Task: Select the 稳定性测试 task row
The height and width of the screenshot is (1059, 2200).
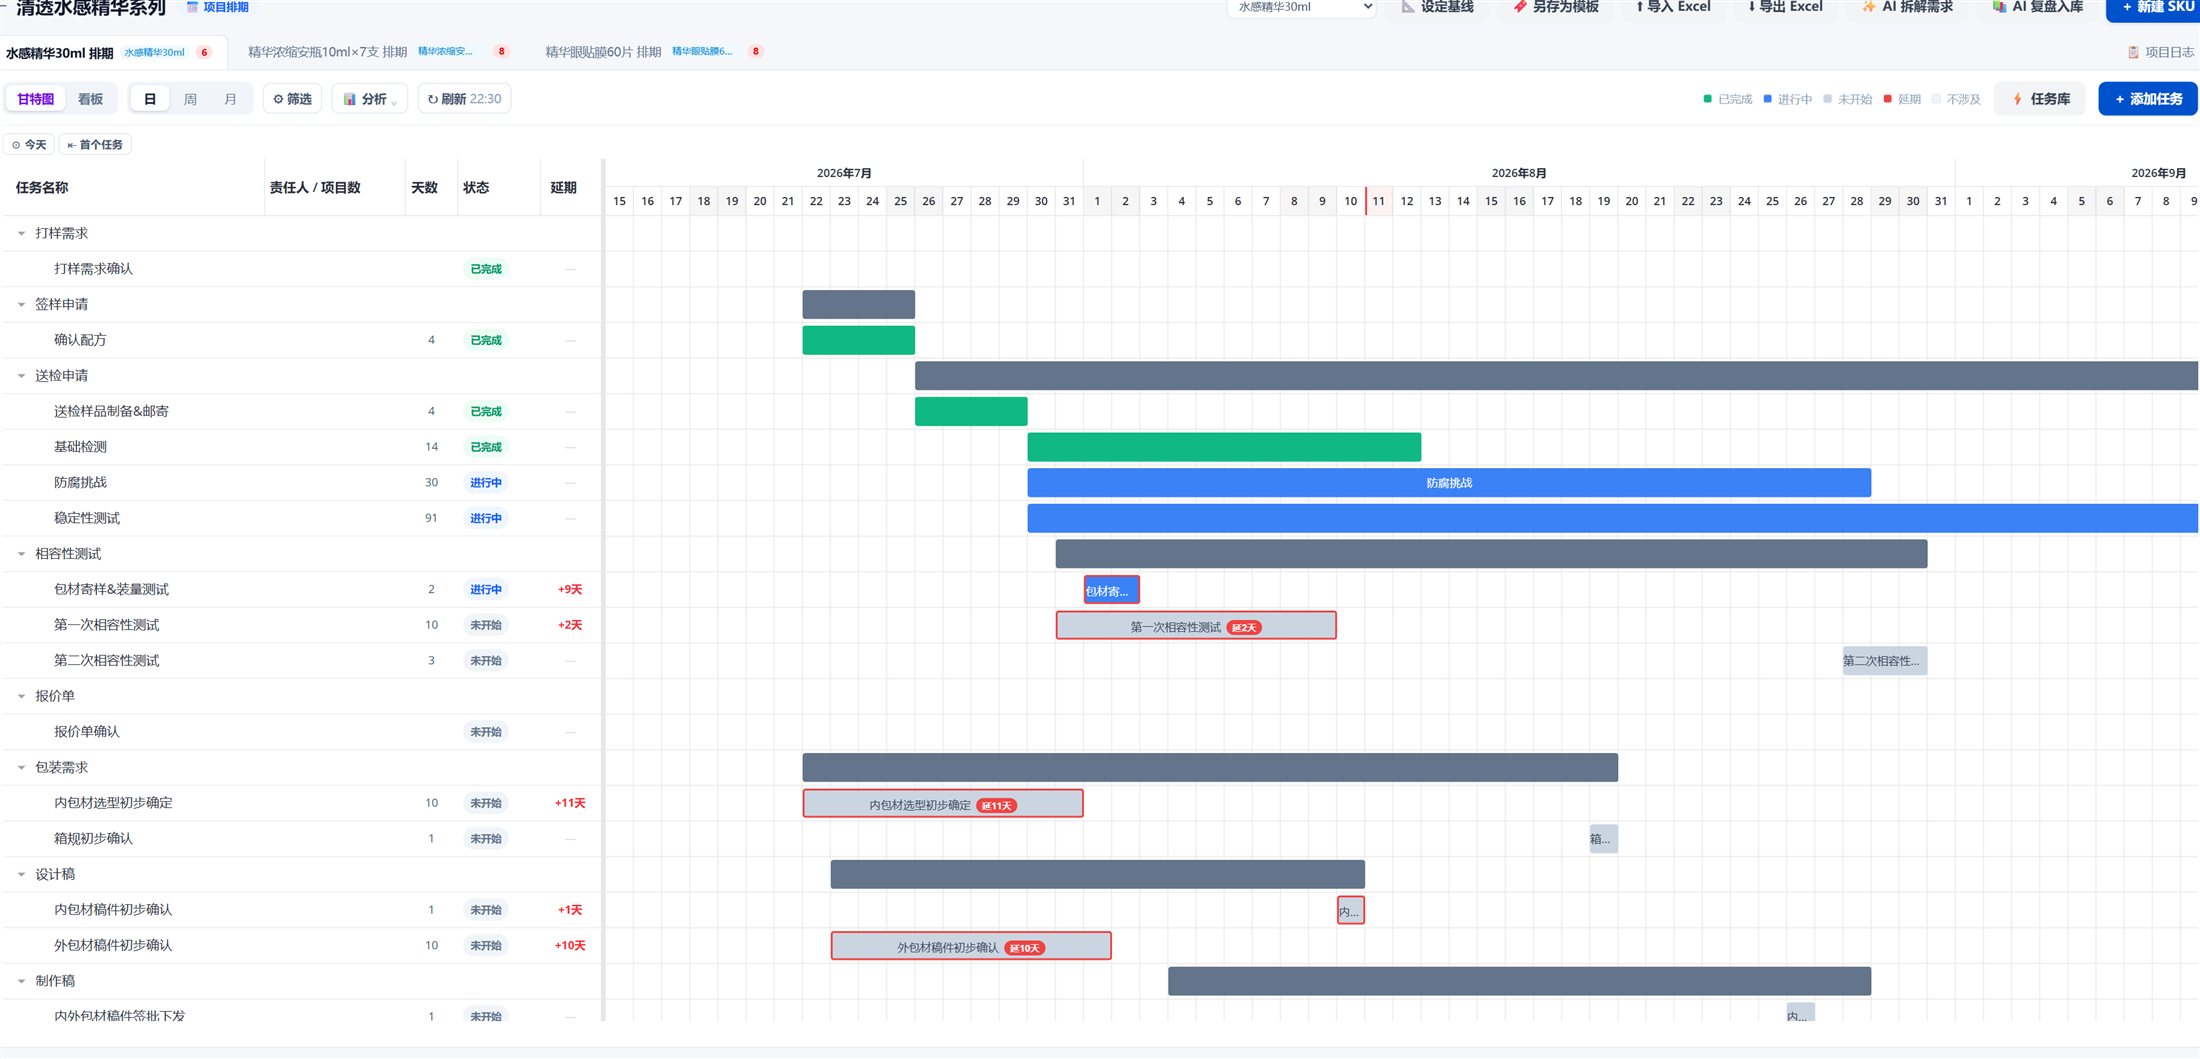Action: (x=301, y=518)
